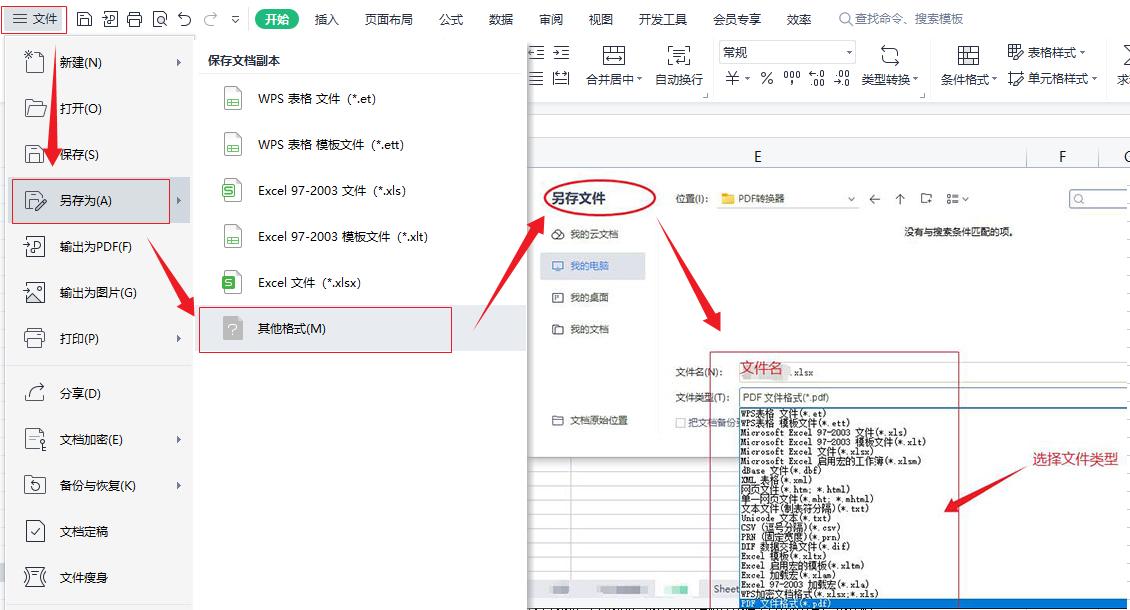Click the percent style icon
This screenshot has width=1130, height=610.
(x=767, y=78)
